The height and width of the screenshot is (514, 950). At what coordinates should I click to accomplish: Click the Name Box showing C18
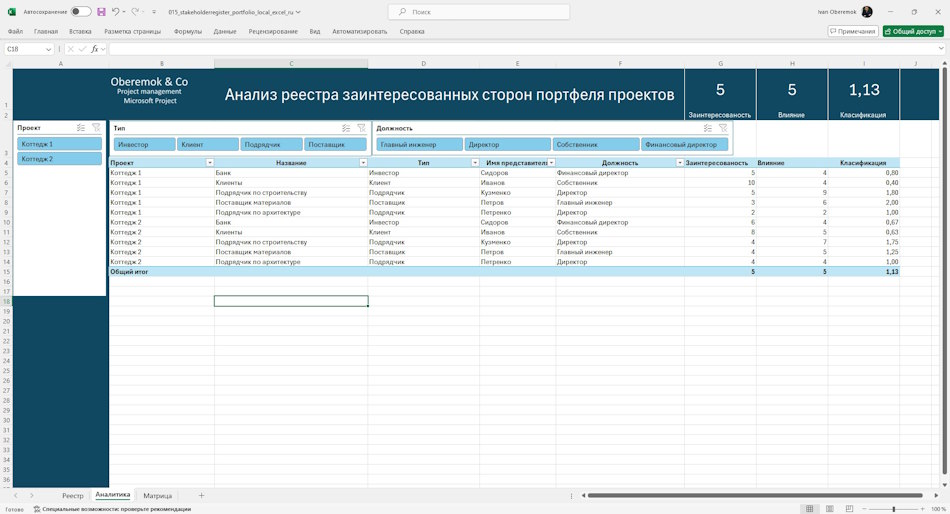pyautogui.click(x=24, y=49)
